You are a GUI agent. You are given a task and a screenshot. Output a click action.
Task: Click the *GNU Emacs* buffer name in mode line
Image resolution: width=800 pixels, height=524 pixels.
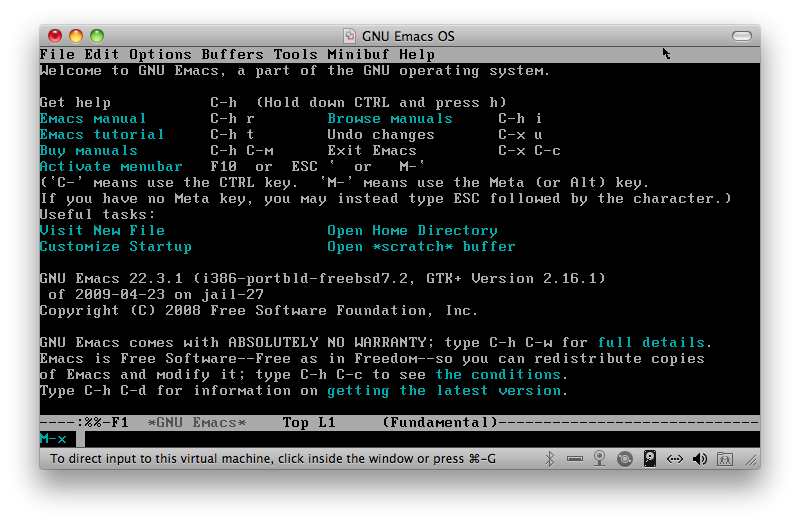click(x=197, y=422)
